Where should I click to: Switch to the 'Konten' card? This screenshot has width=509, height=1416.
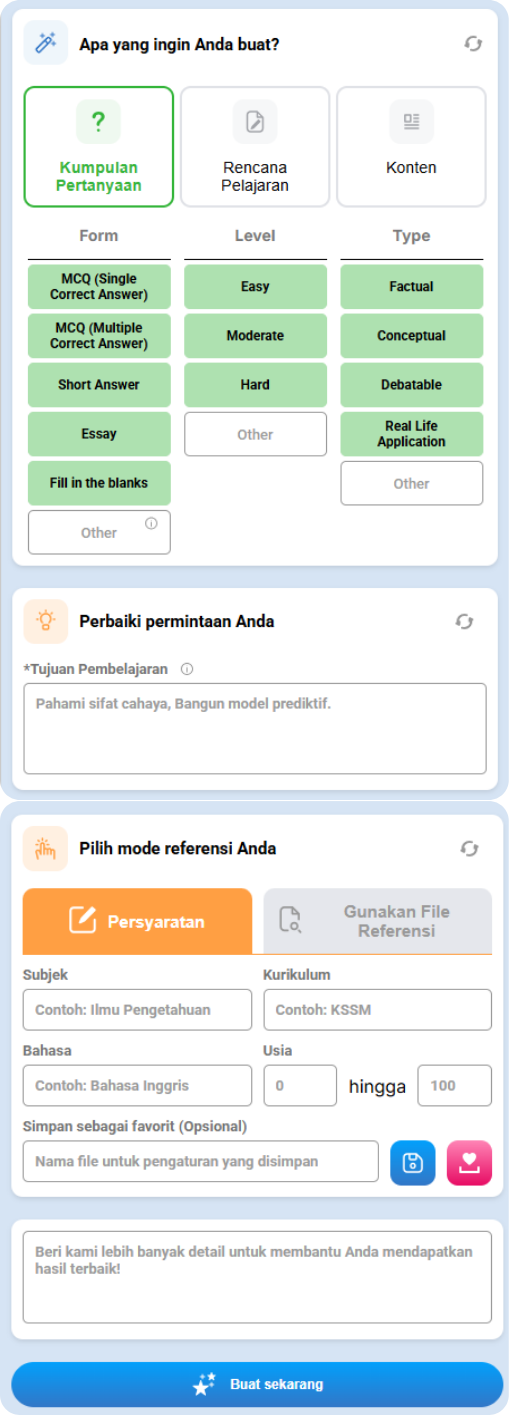(x=411, y=147)
